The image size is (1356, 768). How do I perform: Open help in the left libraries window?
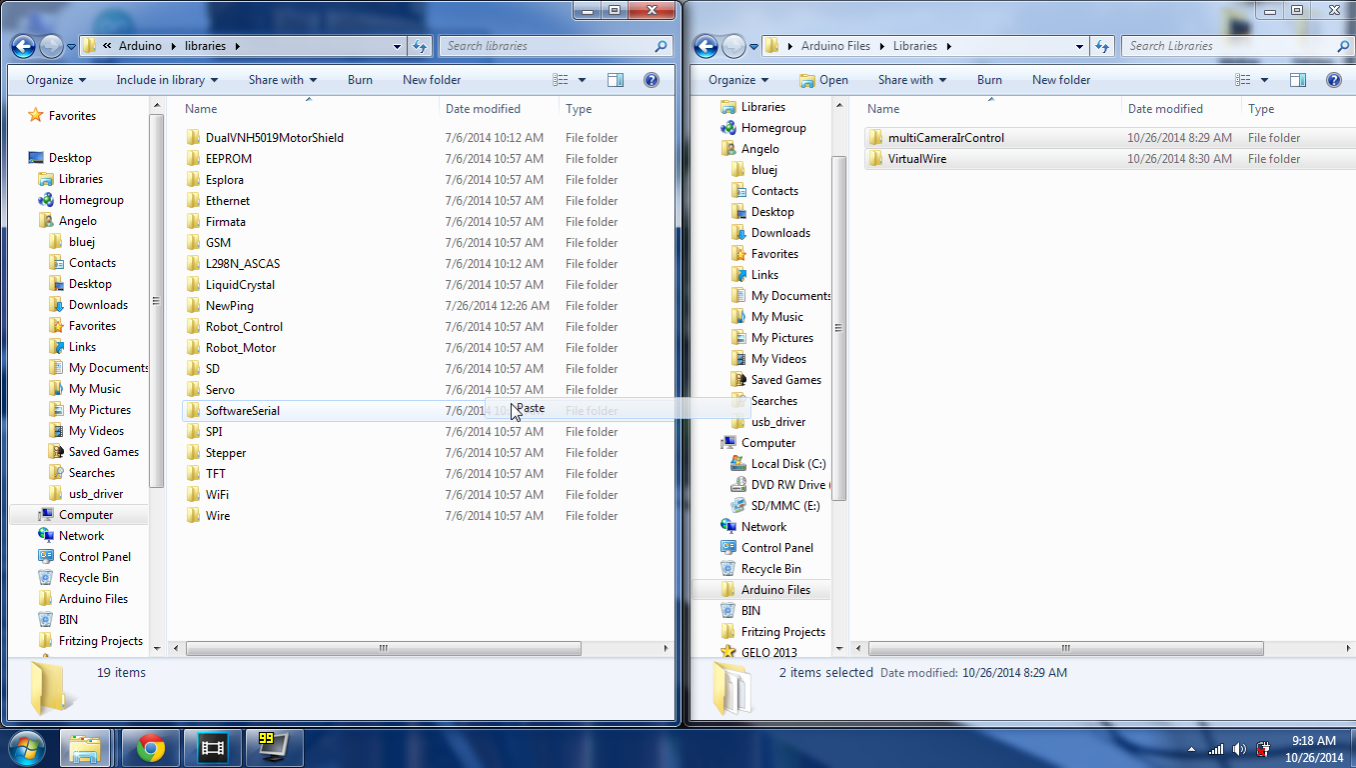coord(651,80)
